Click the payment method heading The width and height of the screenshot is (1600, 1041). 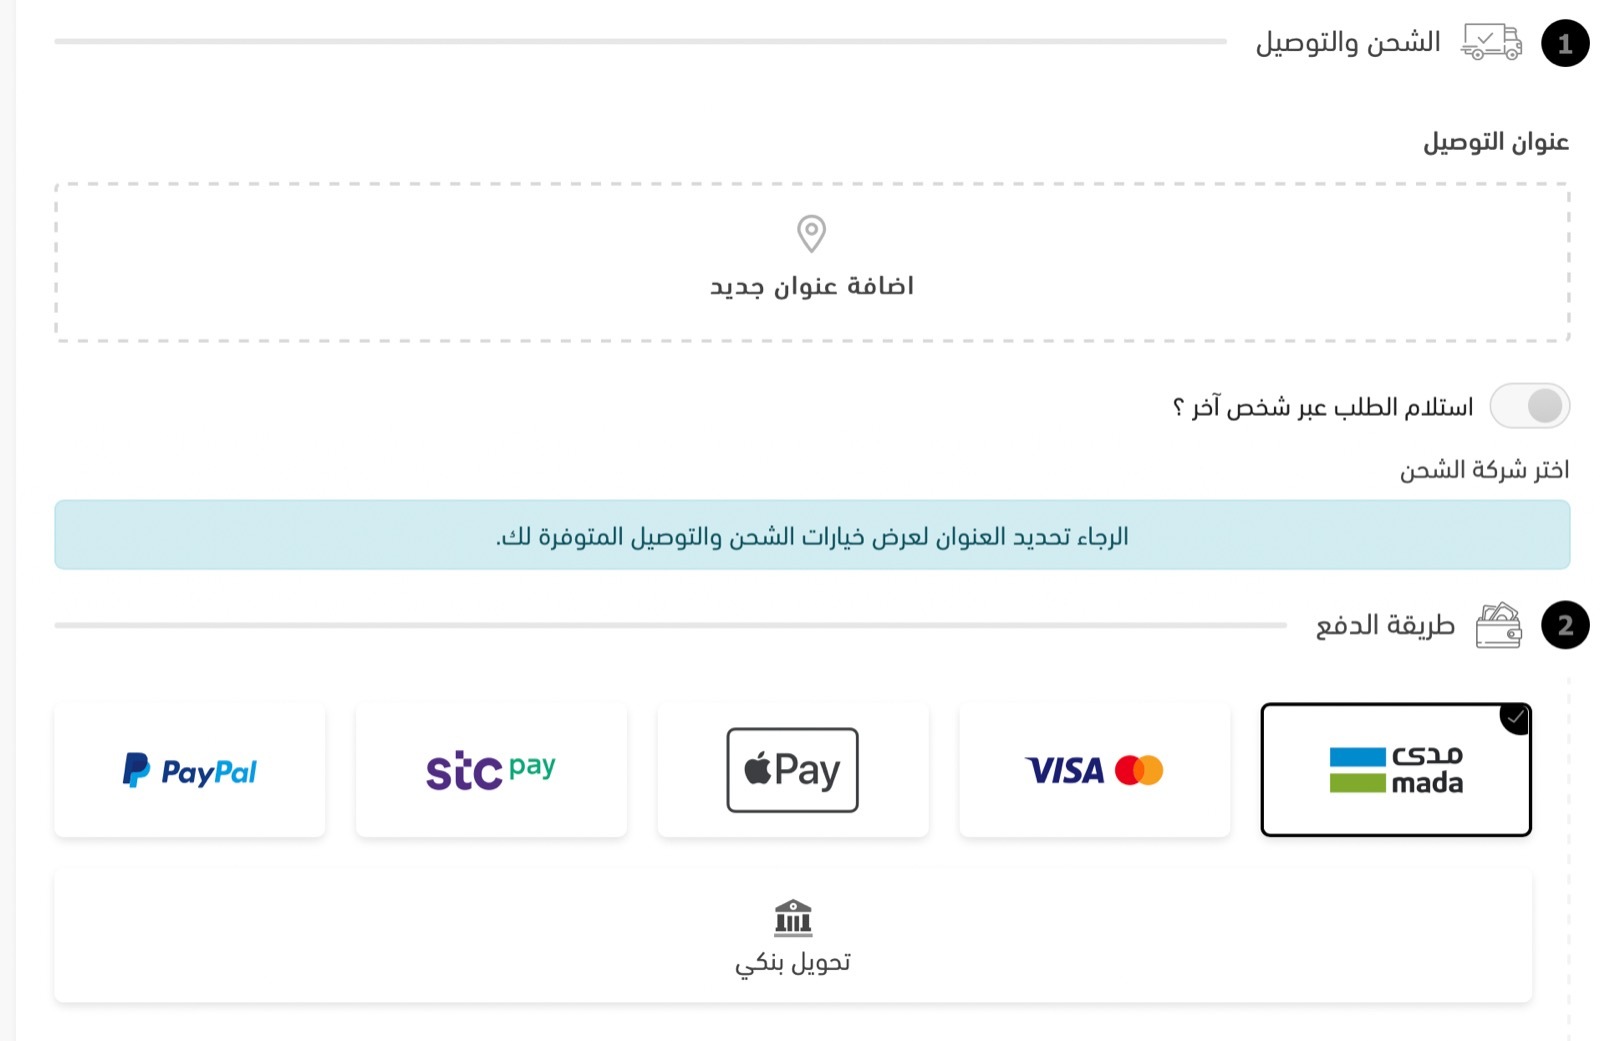1385,626
